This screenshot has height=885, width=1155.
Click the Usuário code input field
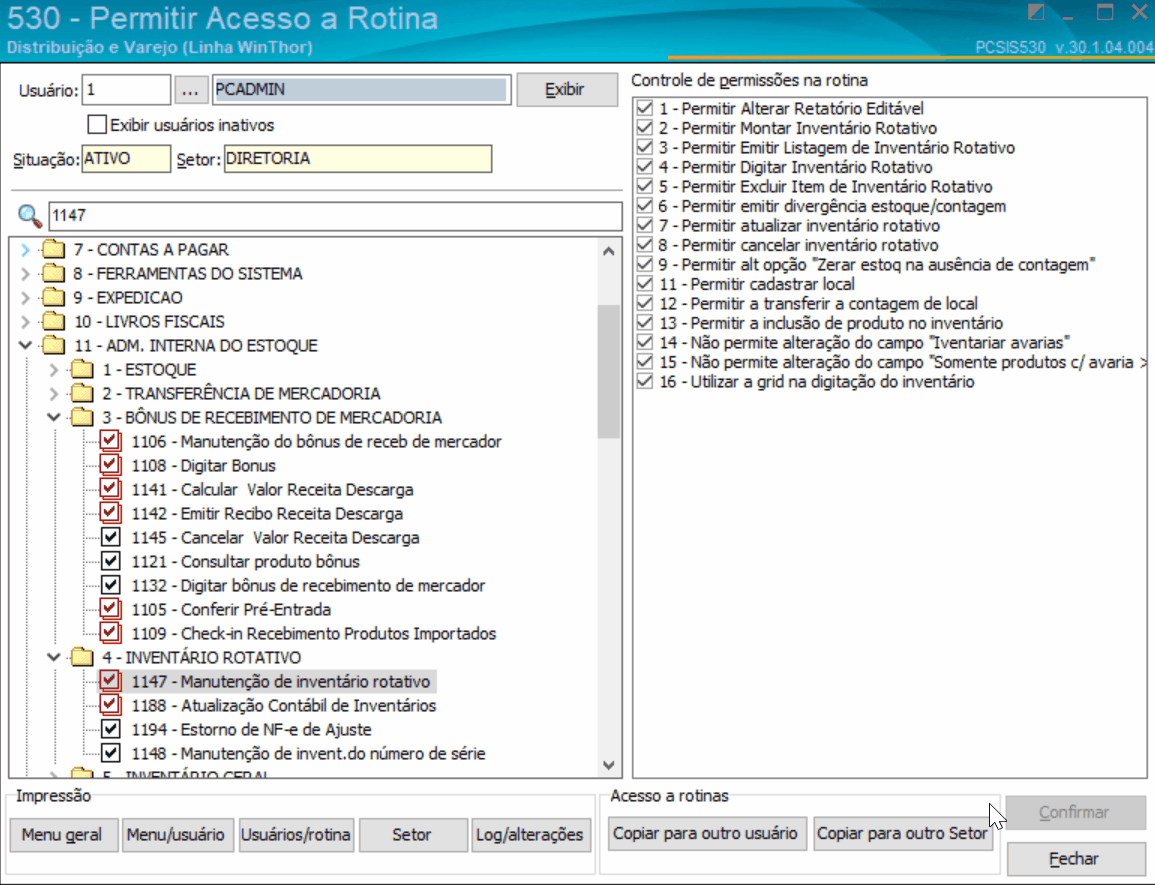(126, 90)
